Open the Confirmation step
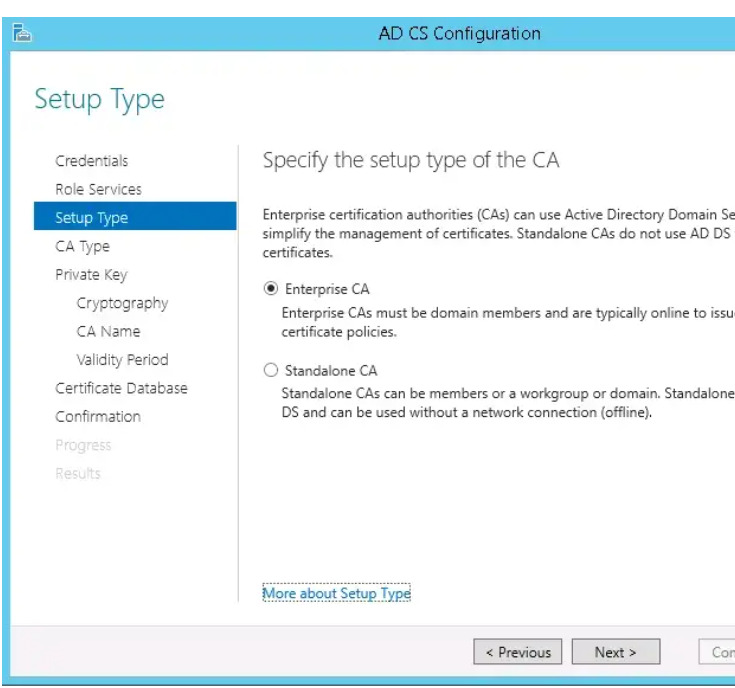The image size is (735, 688). tap(98, 417)
